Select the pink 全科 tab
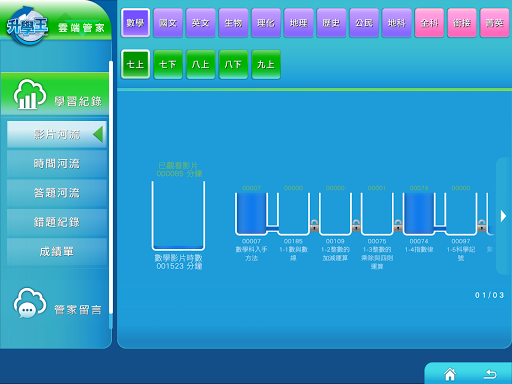 point(429,23)
